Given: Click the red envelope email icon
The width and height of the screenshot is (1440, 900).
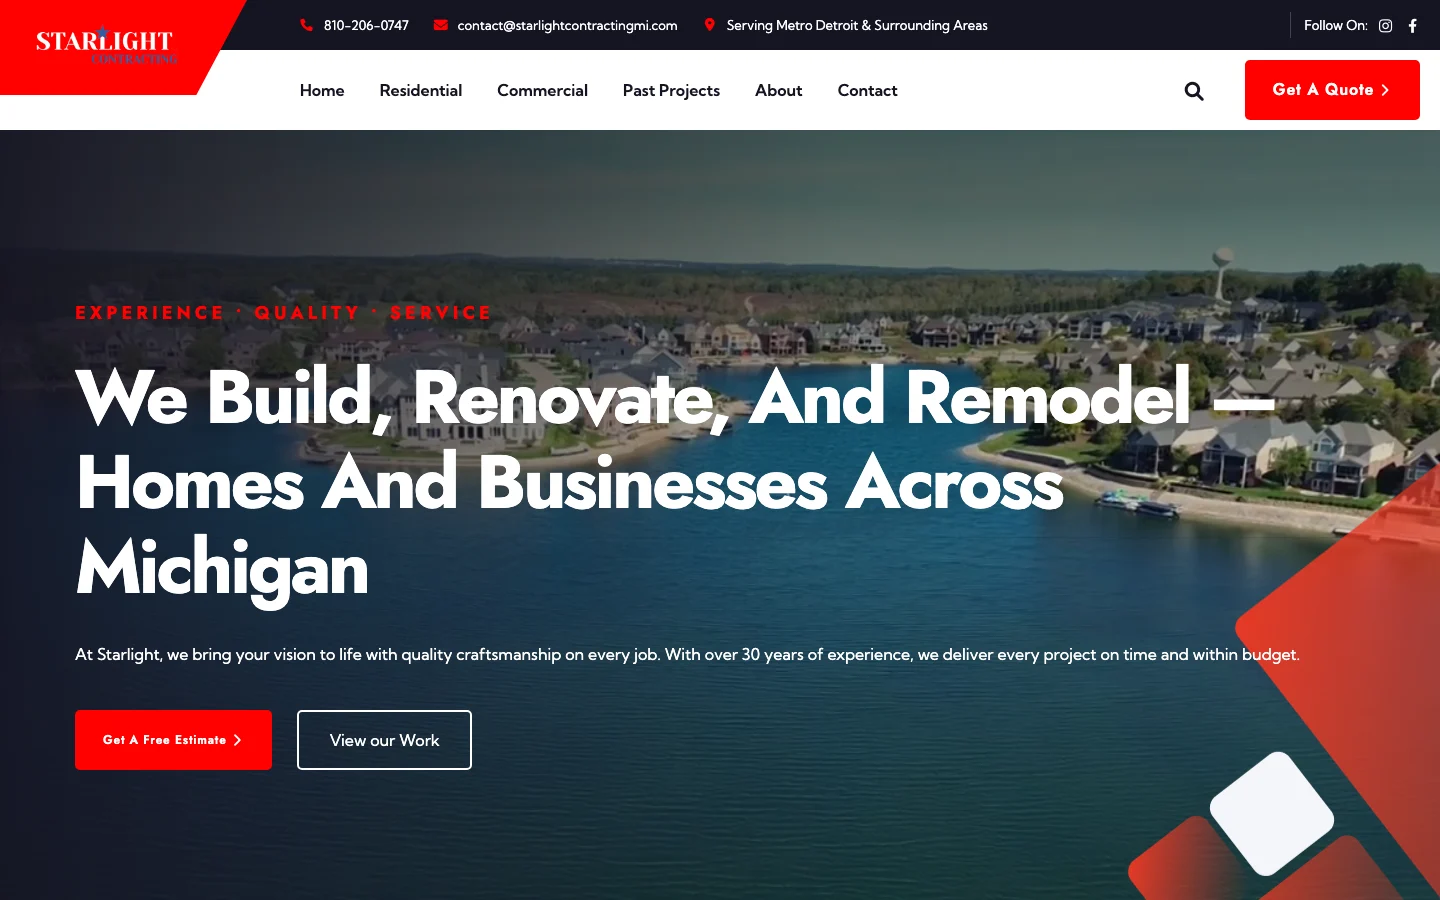Looking at the screenshot, I should click(440, 25).
